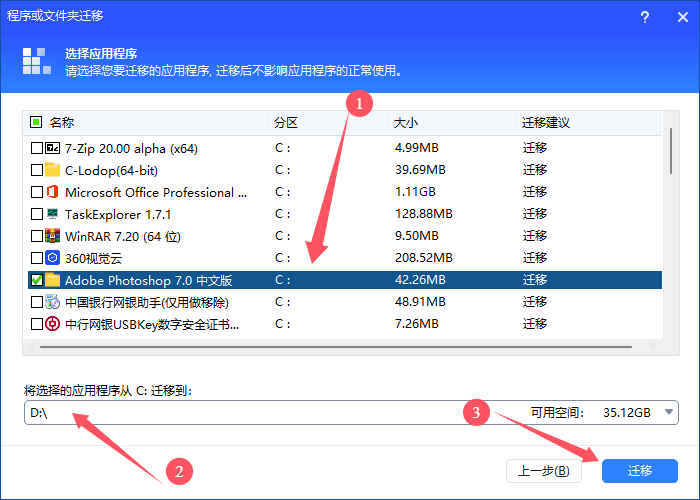Viewport: 700px width, 500px height.
Task: Select the C-Lodop(64-bit) row name
Action: (x=111, y=170)
